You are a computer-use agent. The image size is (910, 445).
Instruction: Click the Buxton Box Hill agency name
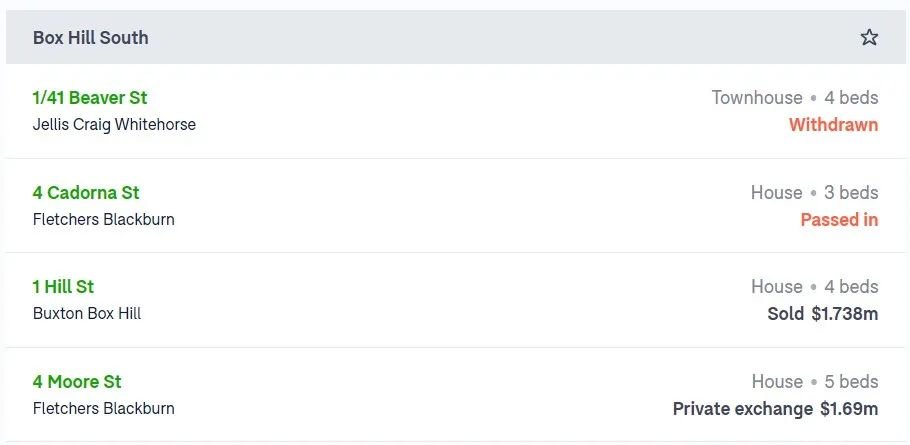tap(87, 313)
